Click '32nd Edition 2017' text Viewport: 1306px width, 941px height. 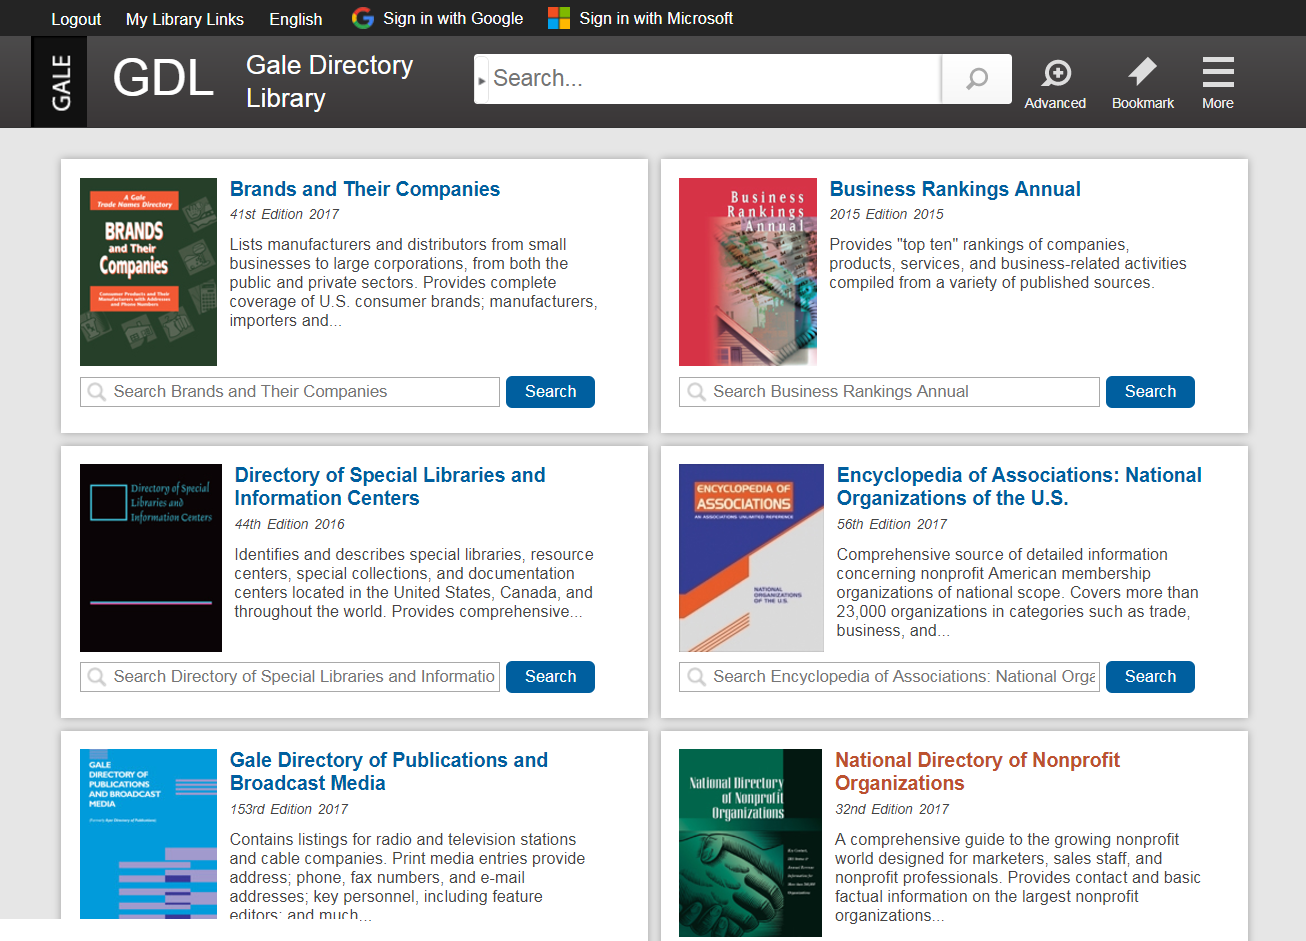(x=892, y=809)
